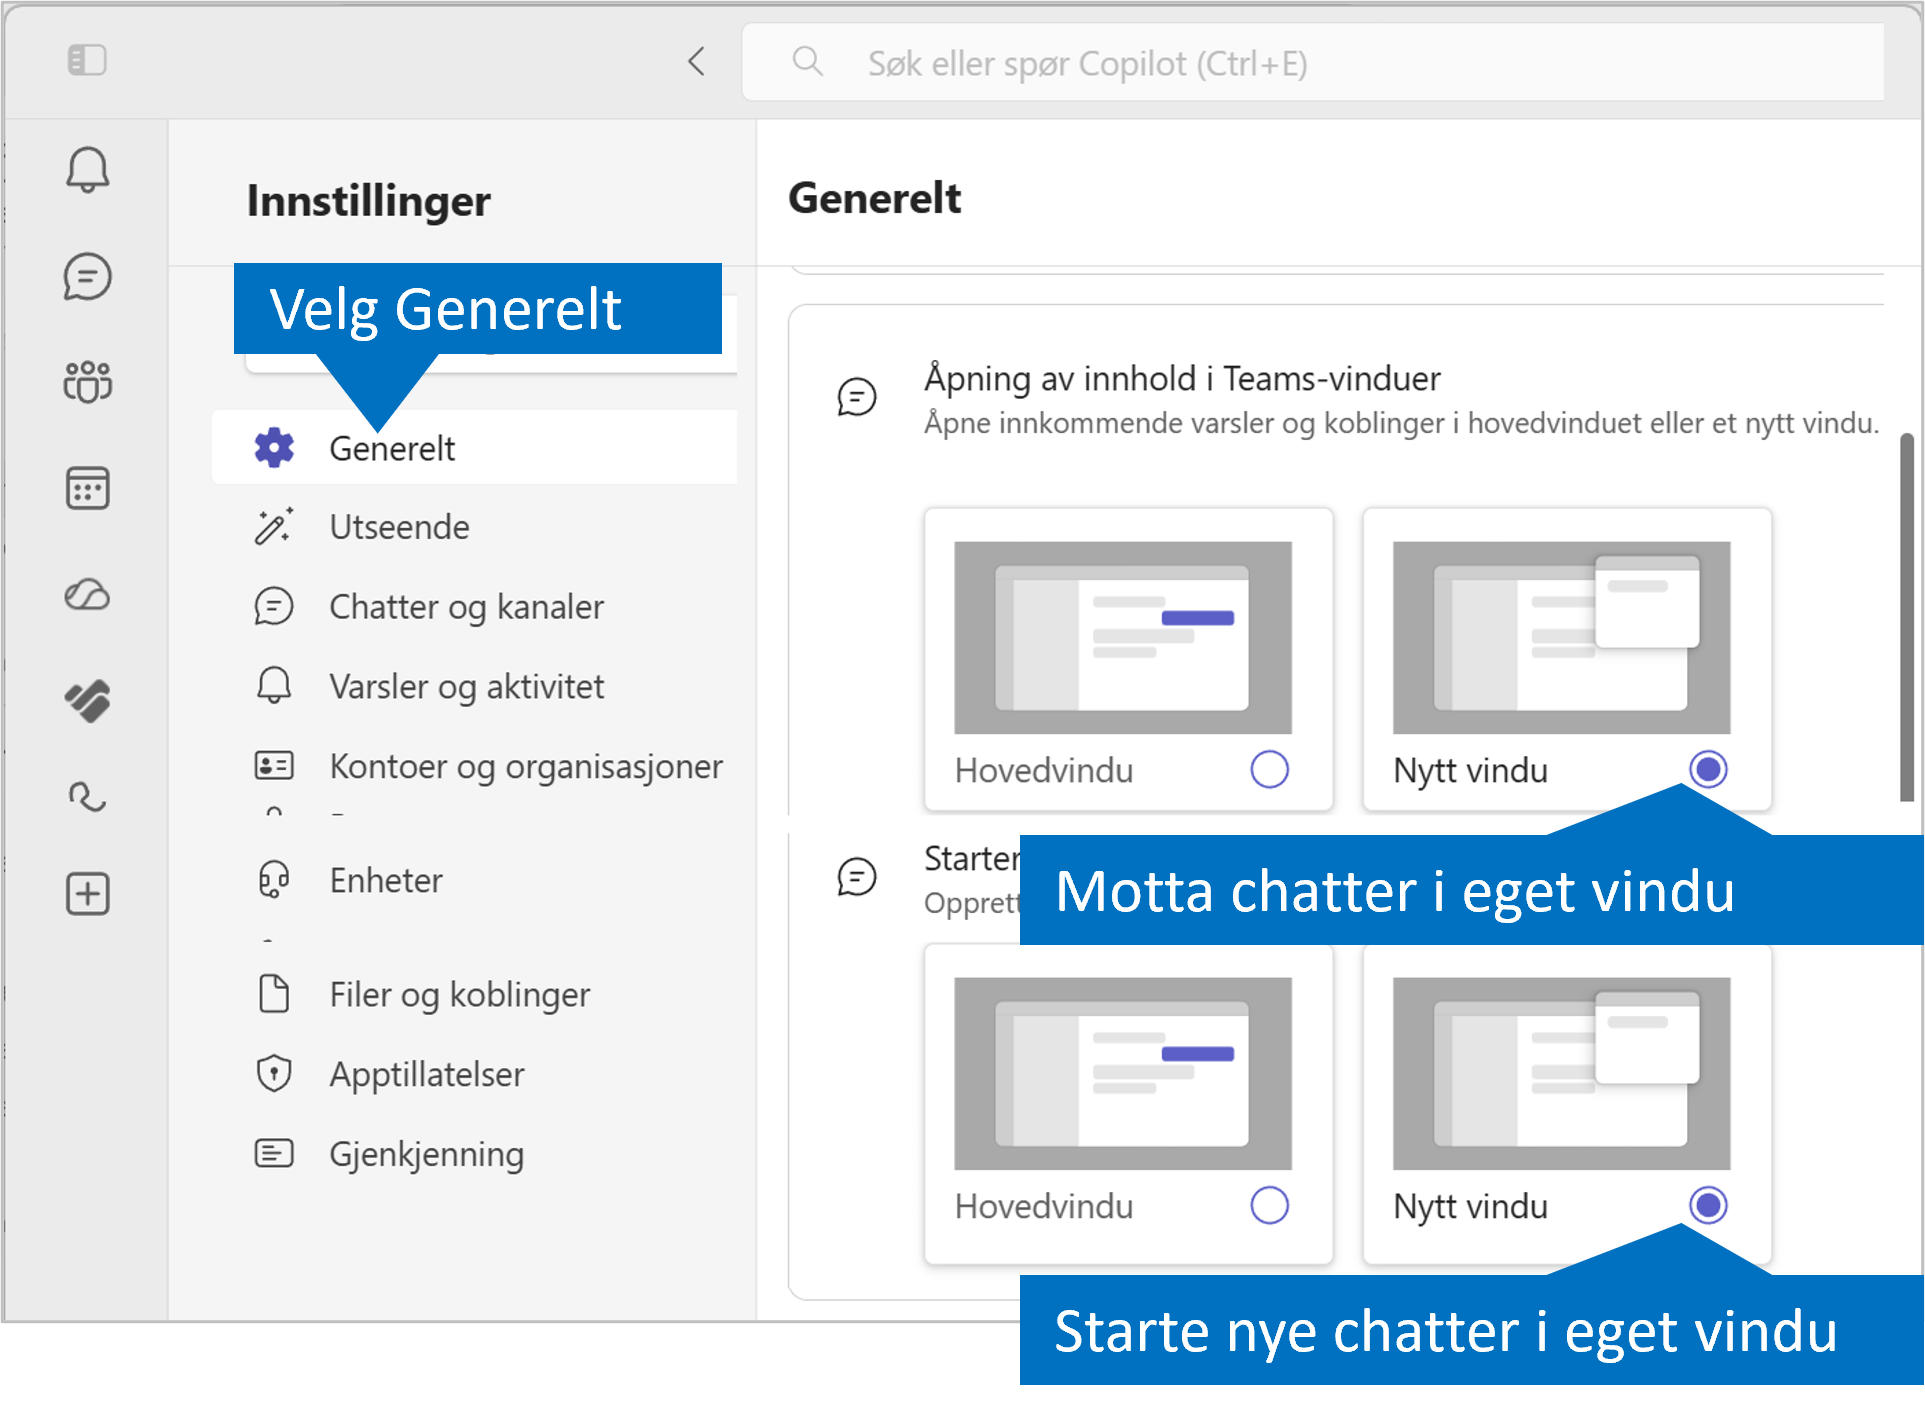The width and height of the screenshot is (1925, 1407).
Task: Open the Activity bell in the app rail
Action: coord(88,170)
